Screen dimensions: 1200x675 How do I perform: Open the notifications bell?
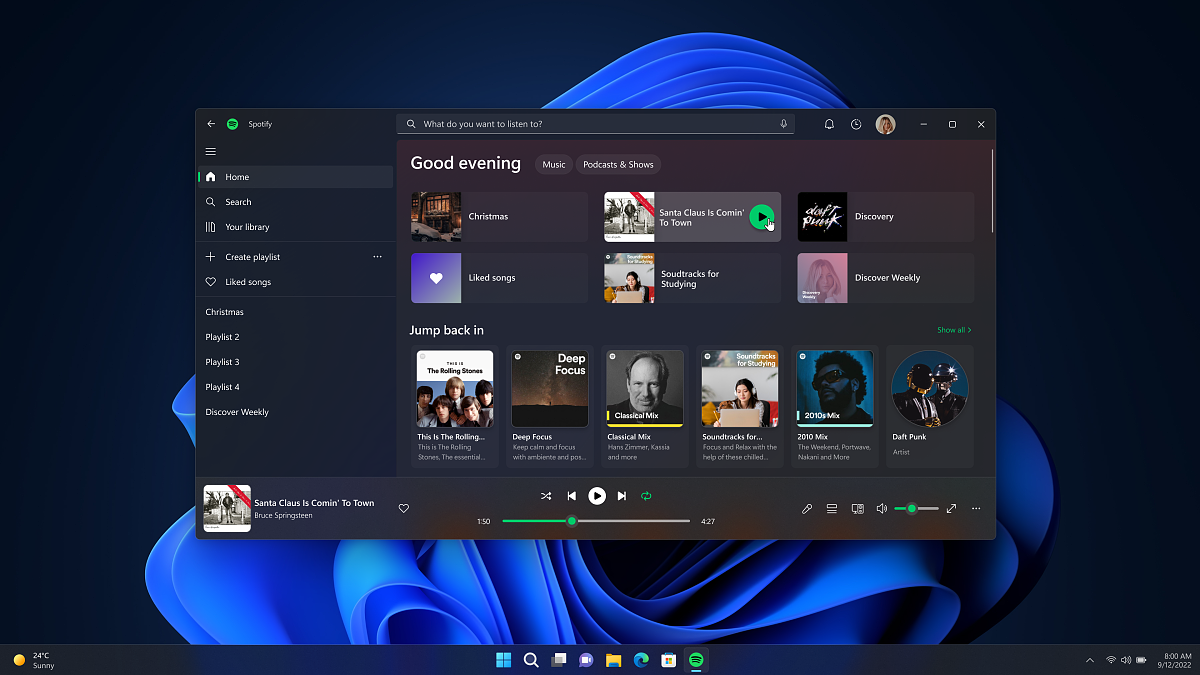tap(829, 124)
